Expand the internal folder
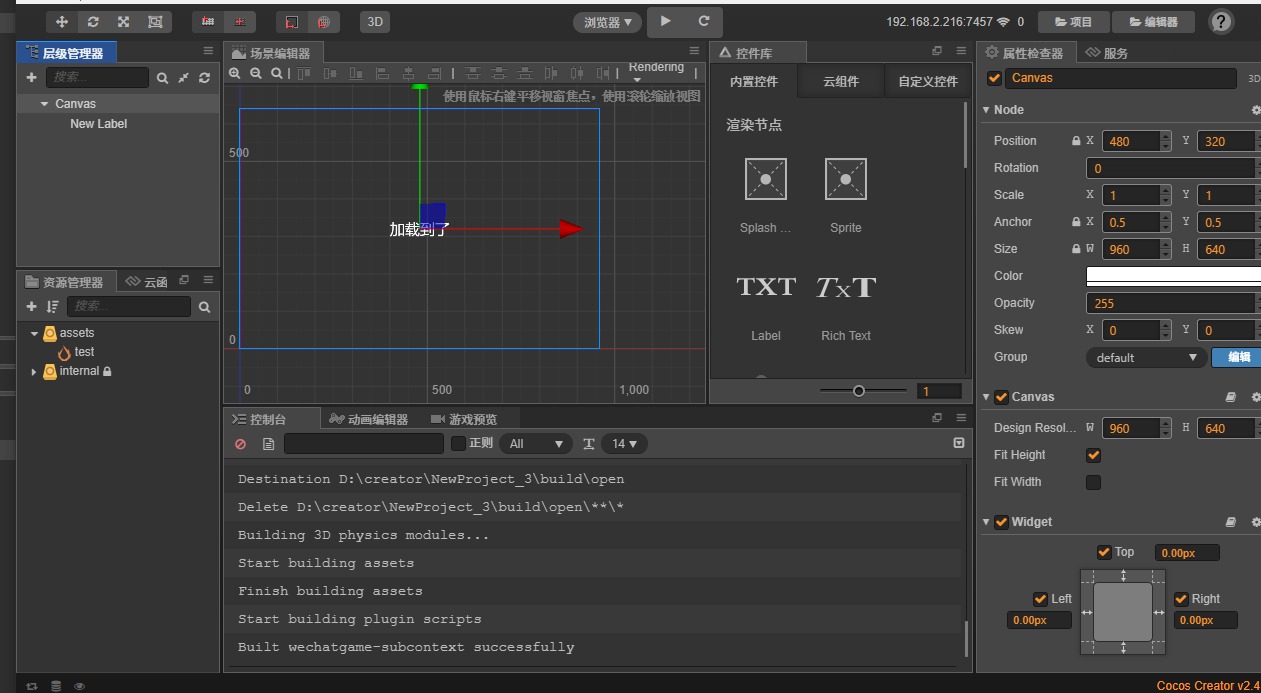Viewport: 1261px width, 693px height. coord(34,371)
